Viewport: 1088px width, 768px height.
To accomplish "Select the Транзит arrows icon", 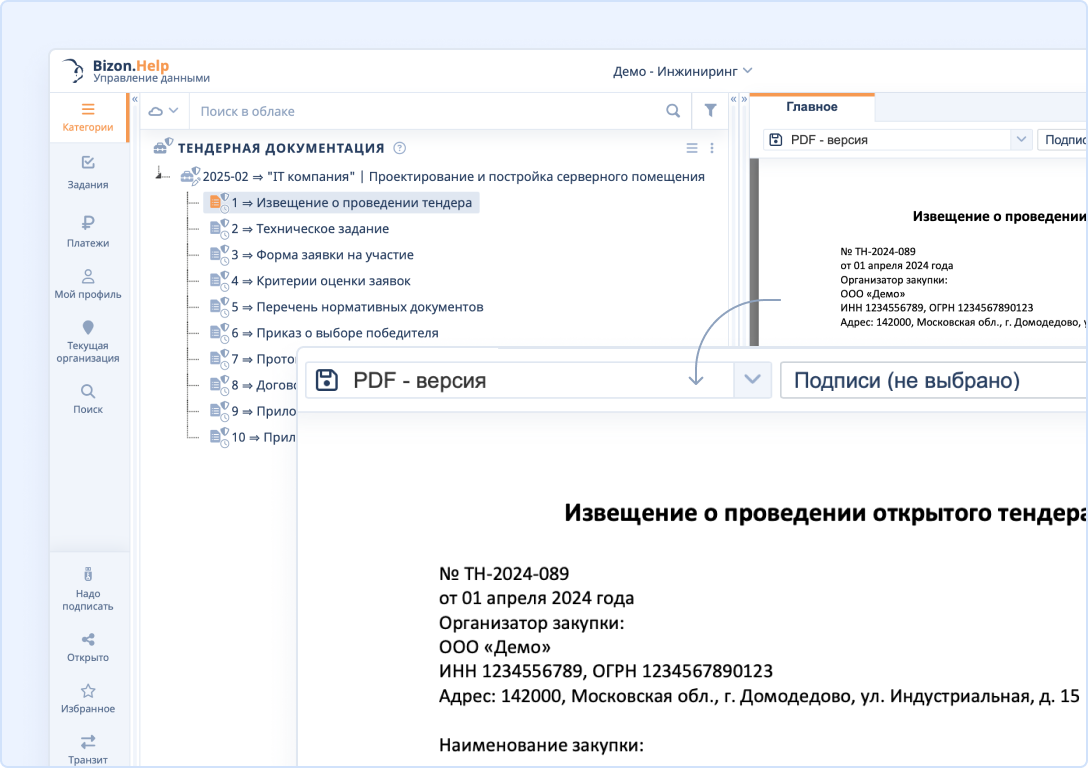I will pyautogui.click(x=89, y=740).
